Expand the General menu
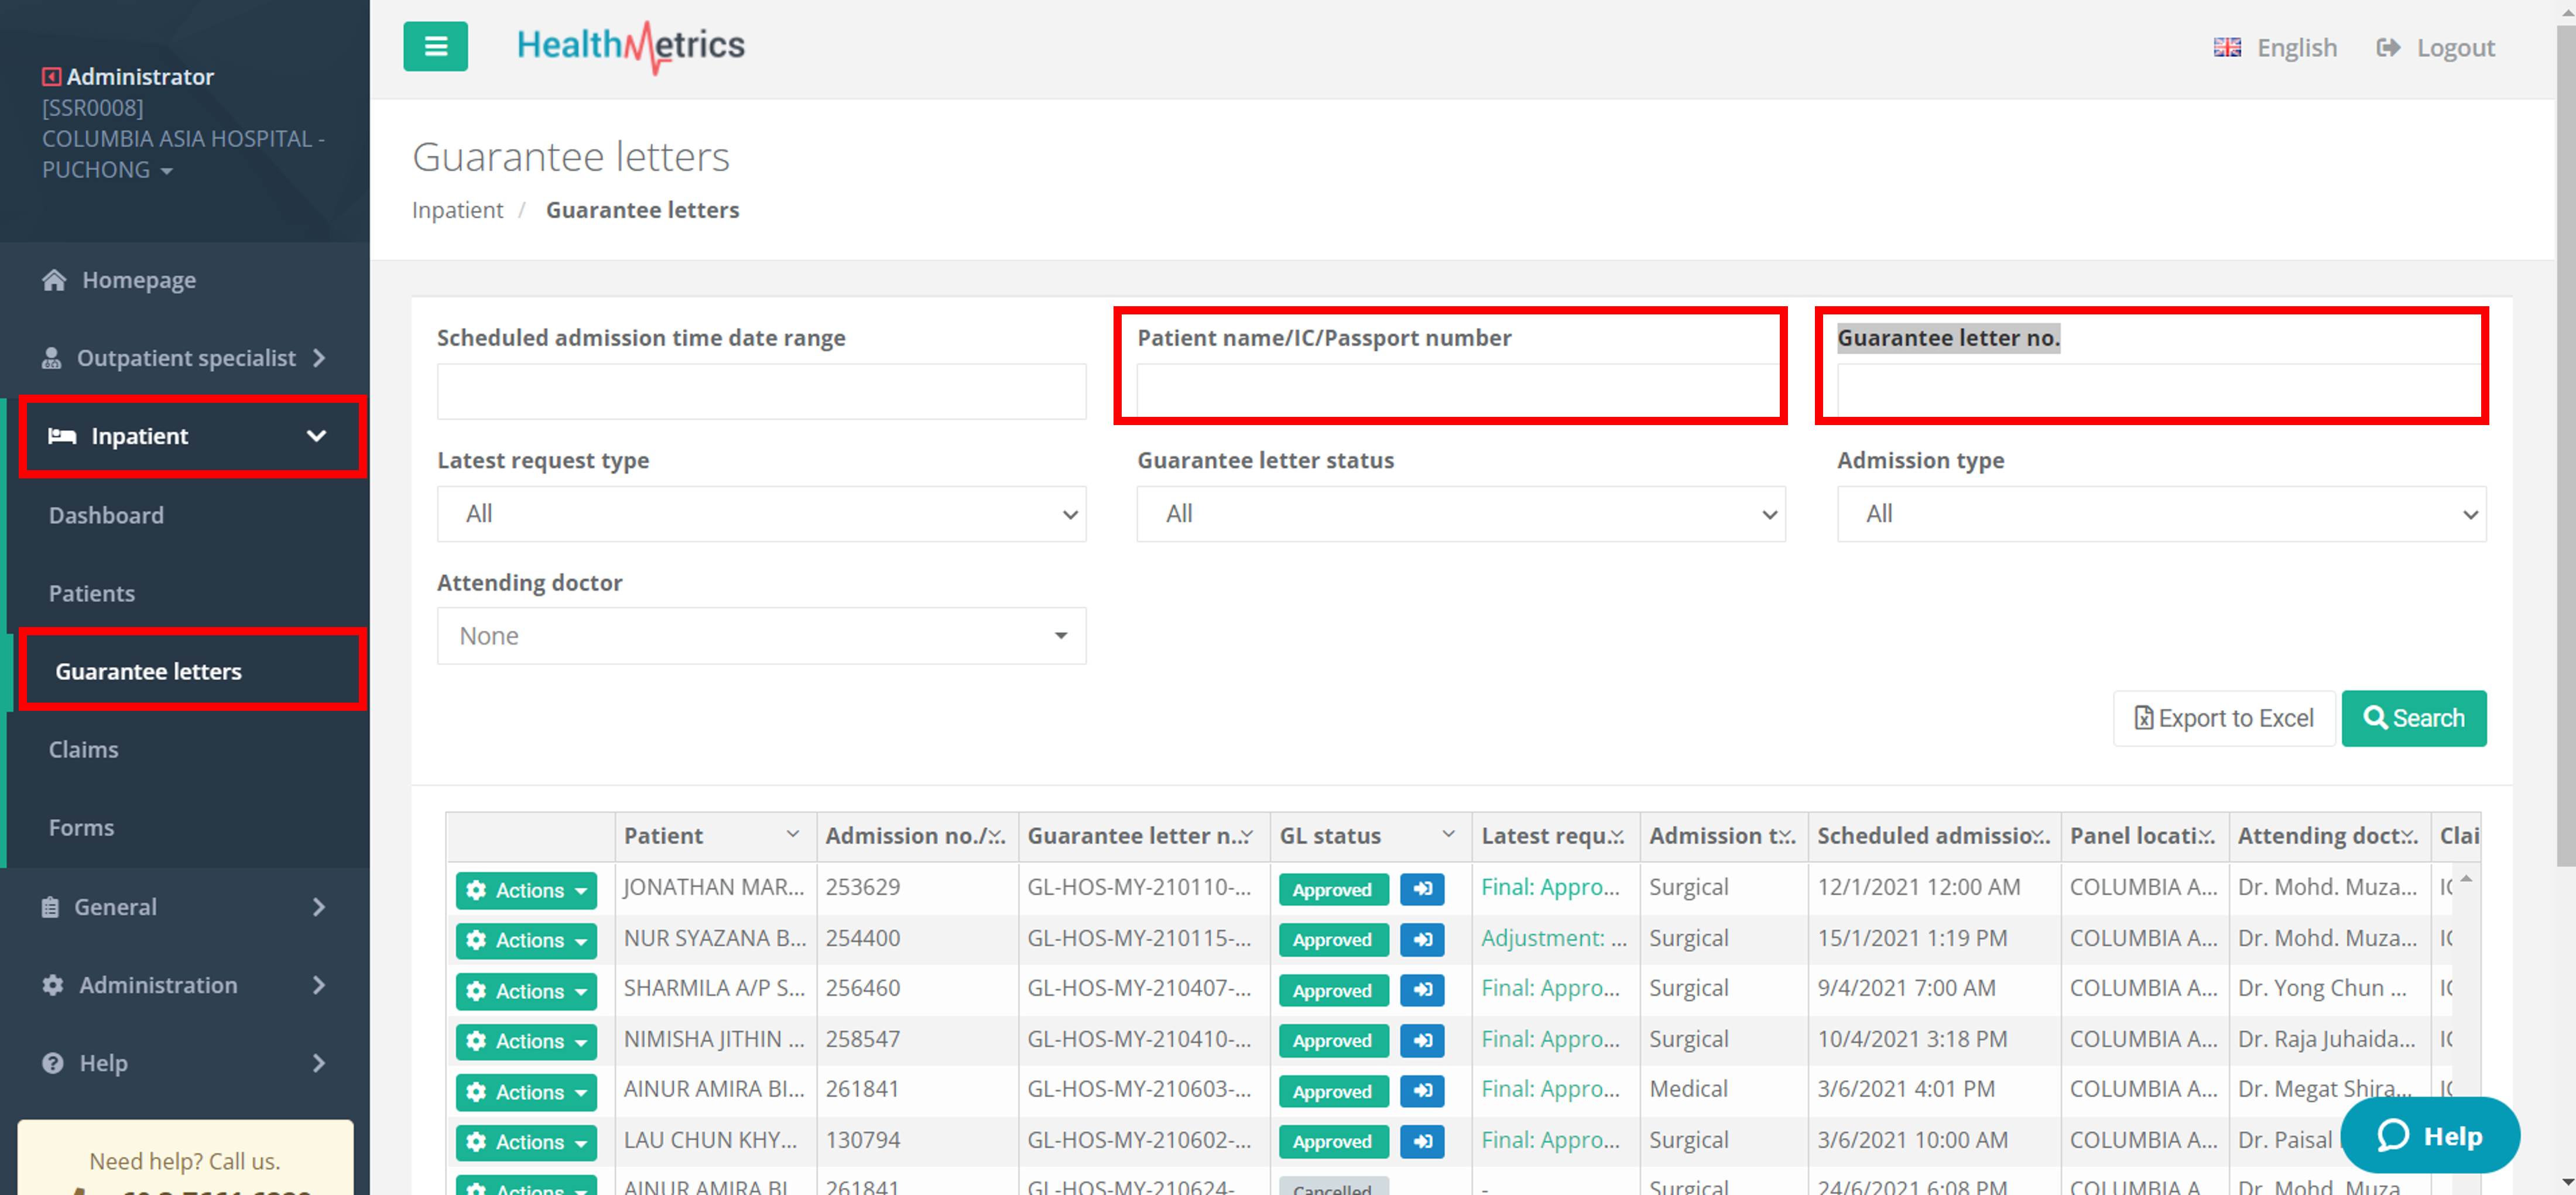The image size is (2576, 1195). [185, 907]
